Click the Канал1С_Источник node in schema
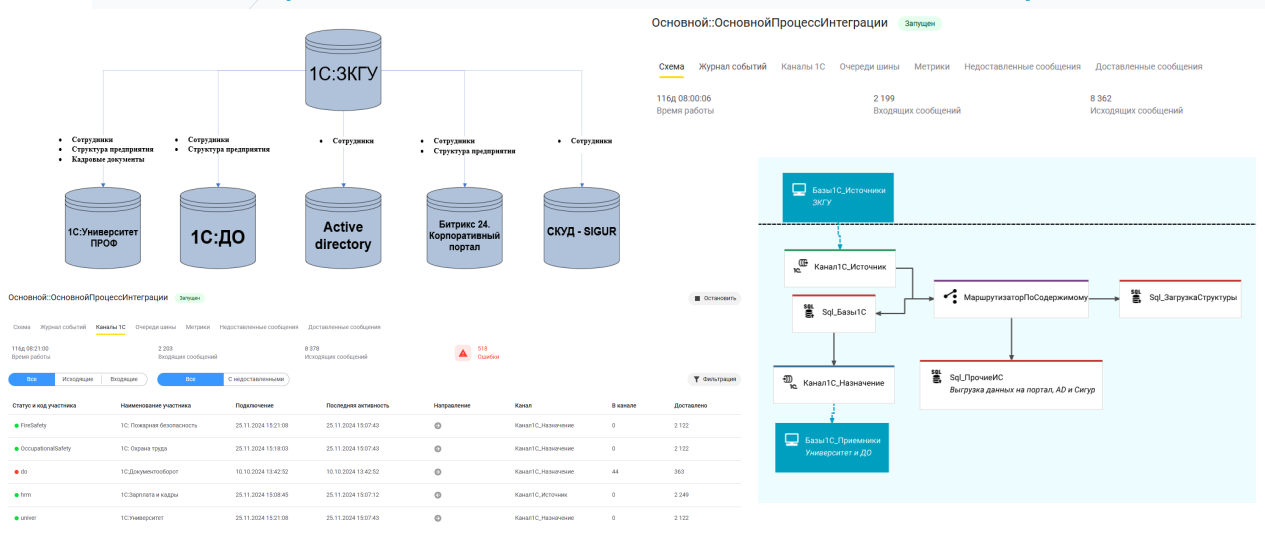Screen dimensions: 1265x534 tap(840, 270)
